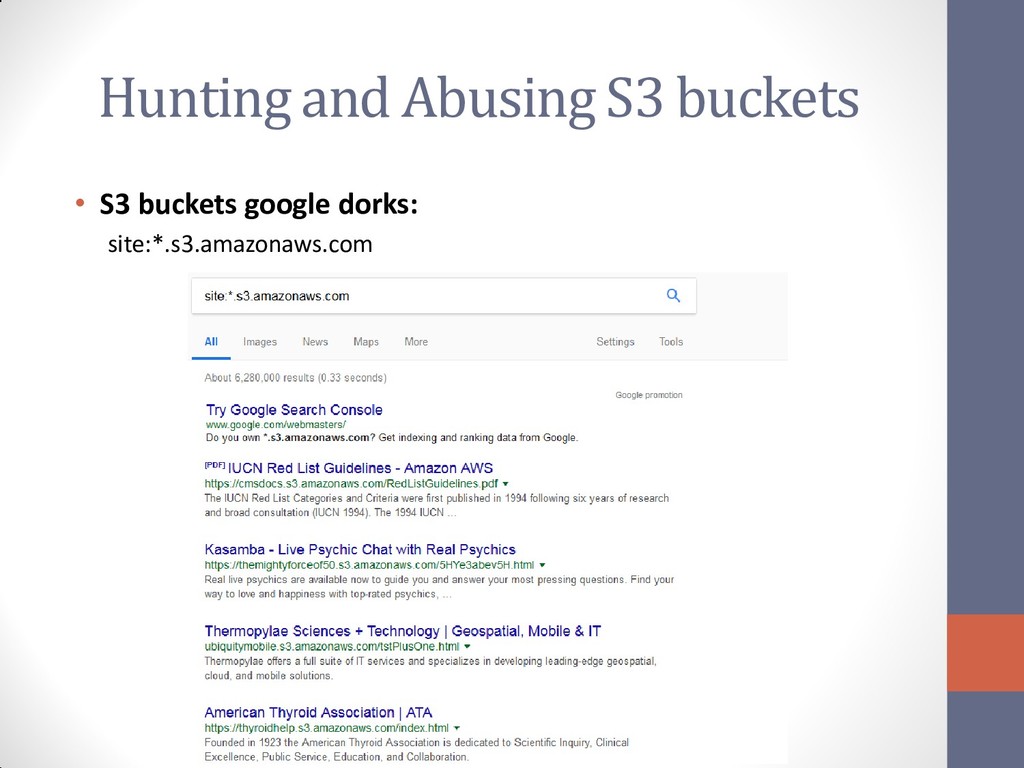Screen dimensions: 1024x768
Task: Click the About 6,280,000 results text
Action: click(x=295, y=377)
